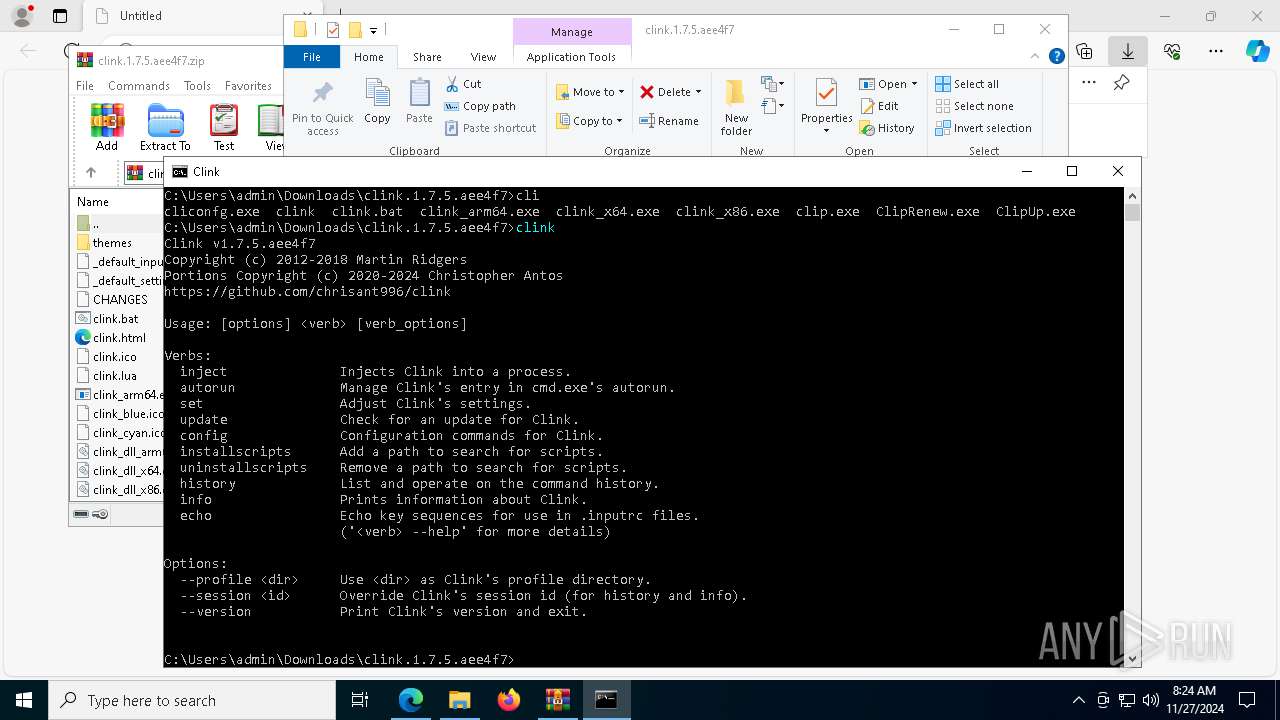Open the Copilot icon in Edge
The height and width of the screenshot is (720, 1280).
tap(1257, 51)
